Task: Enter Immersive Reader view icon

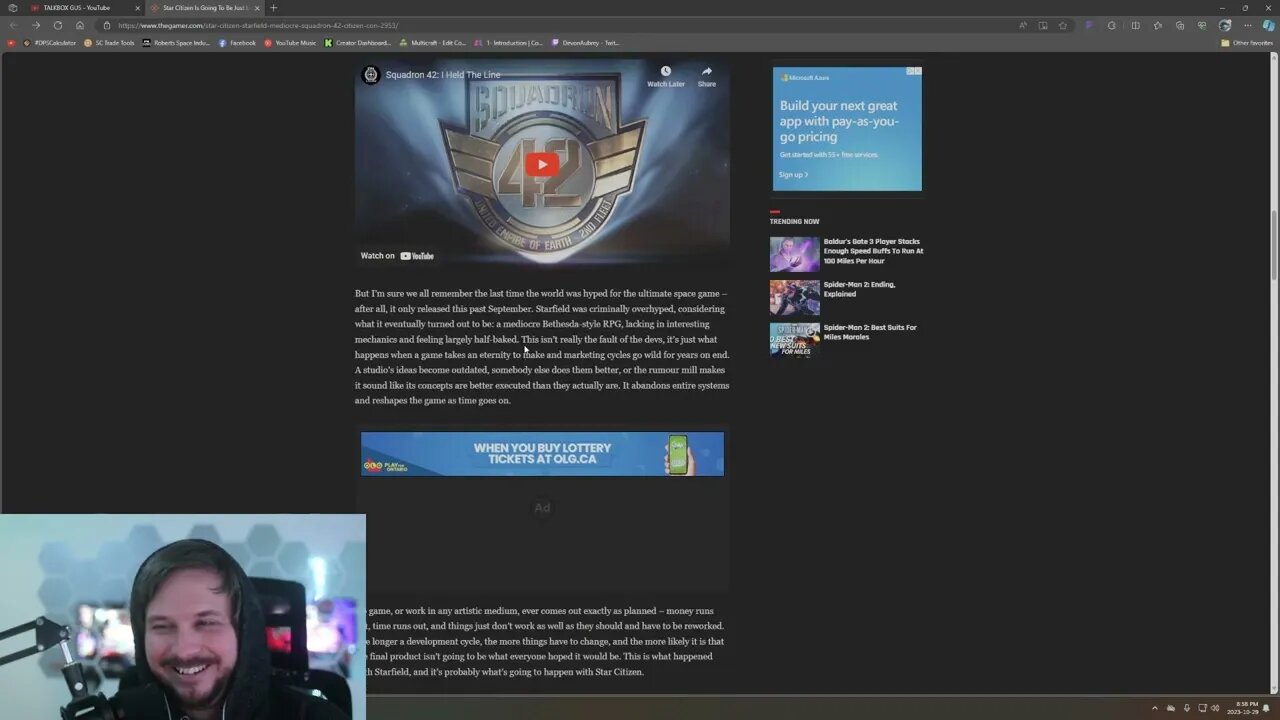Action: click(1043, 25)
